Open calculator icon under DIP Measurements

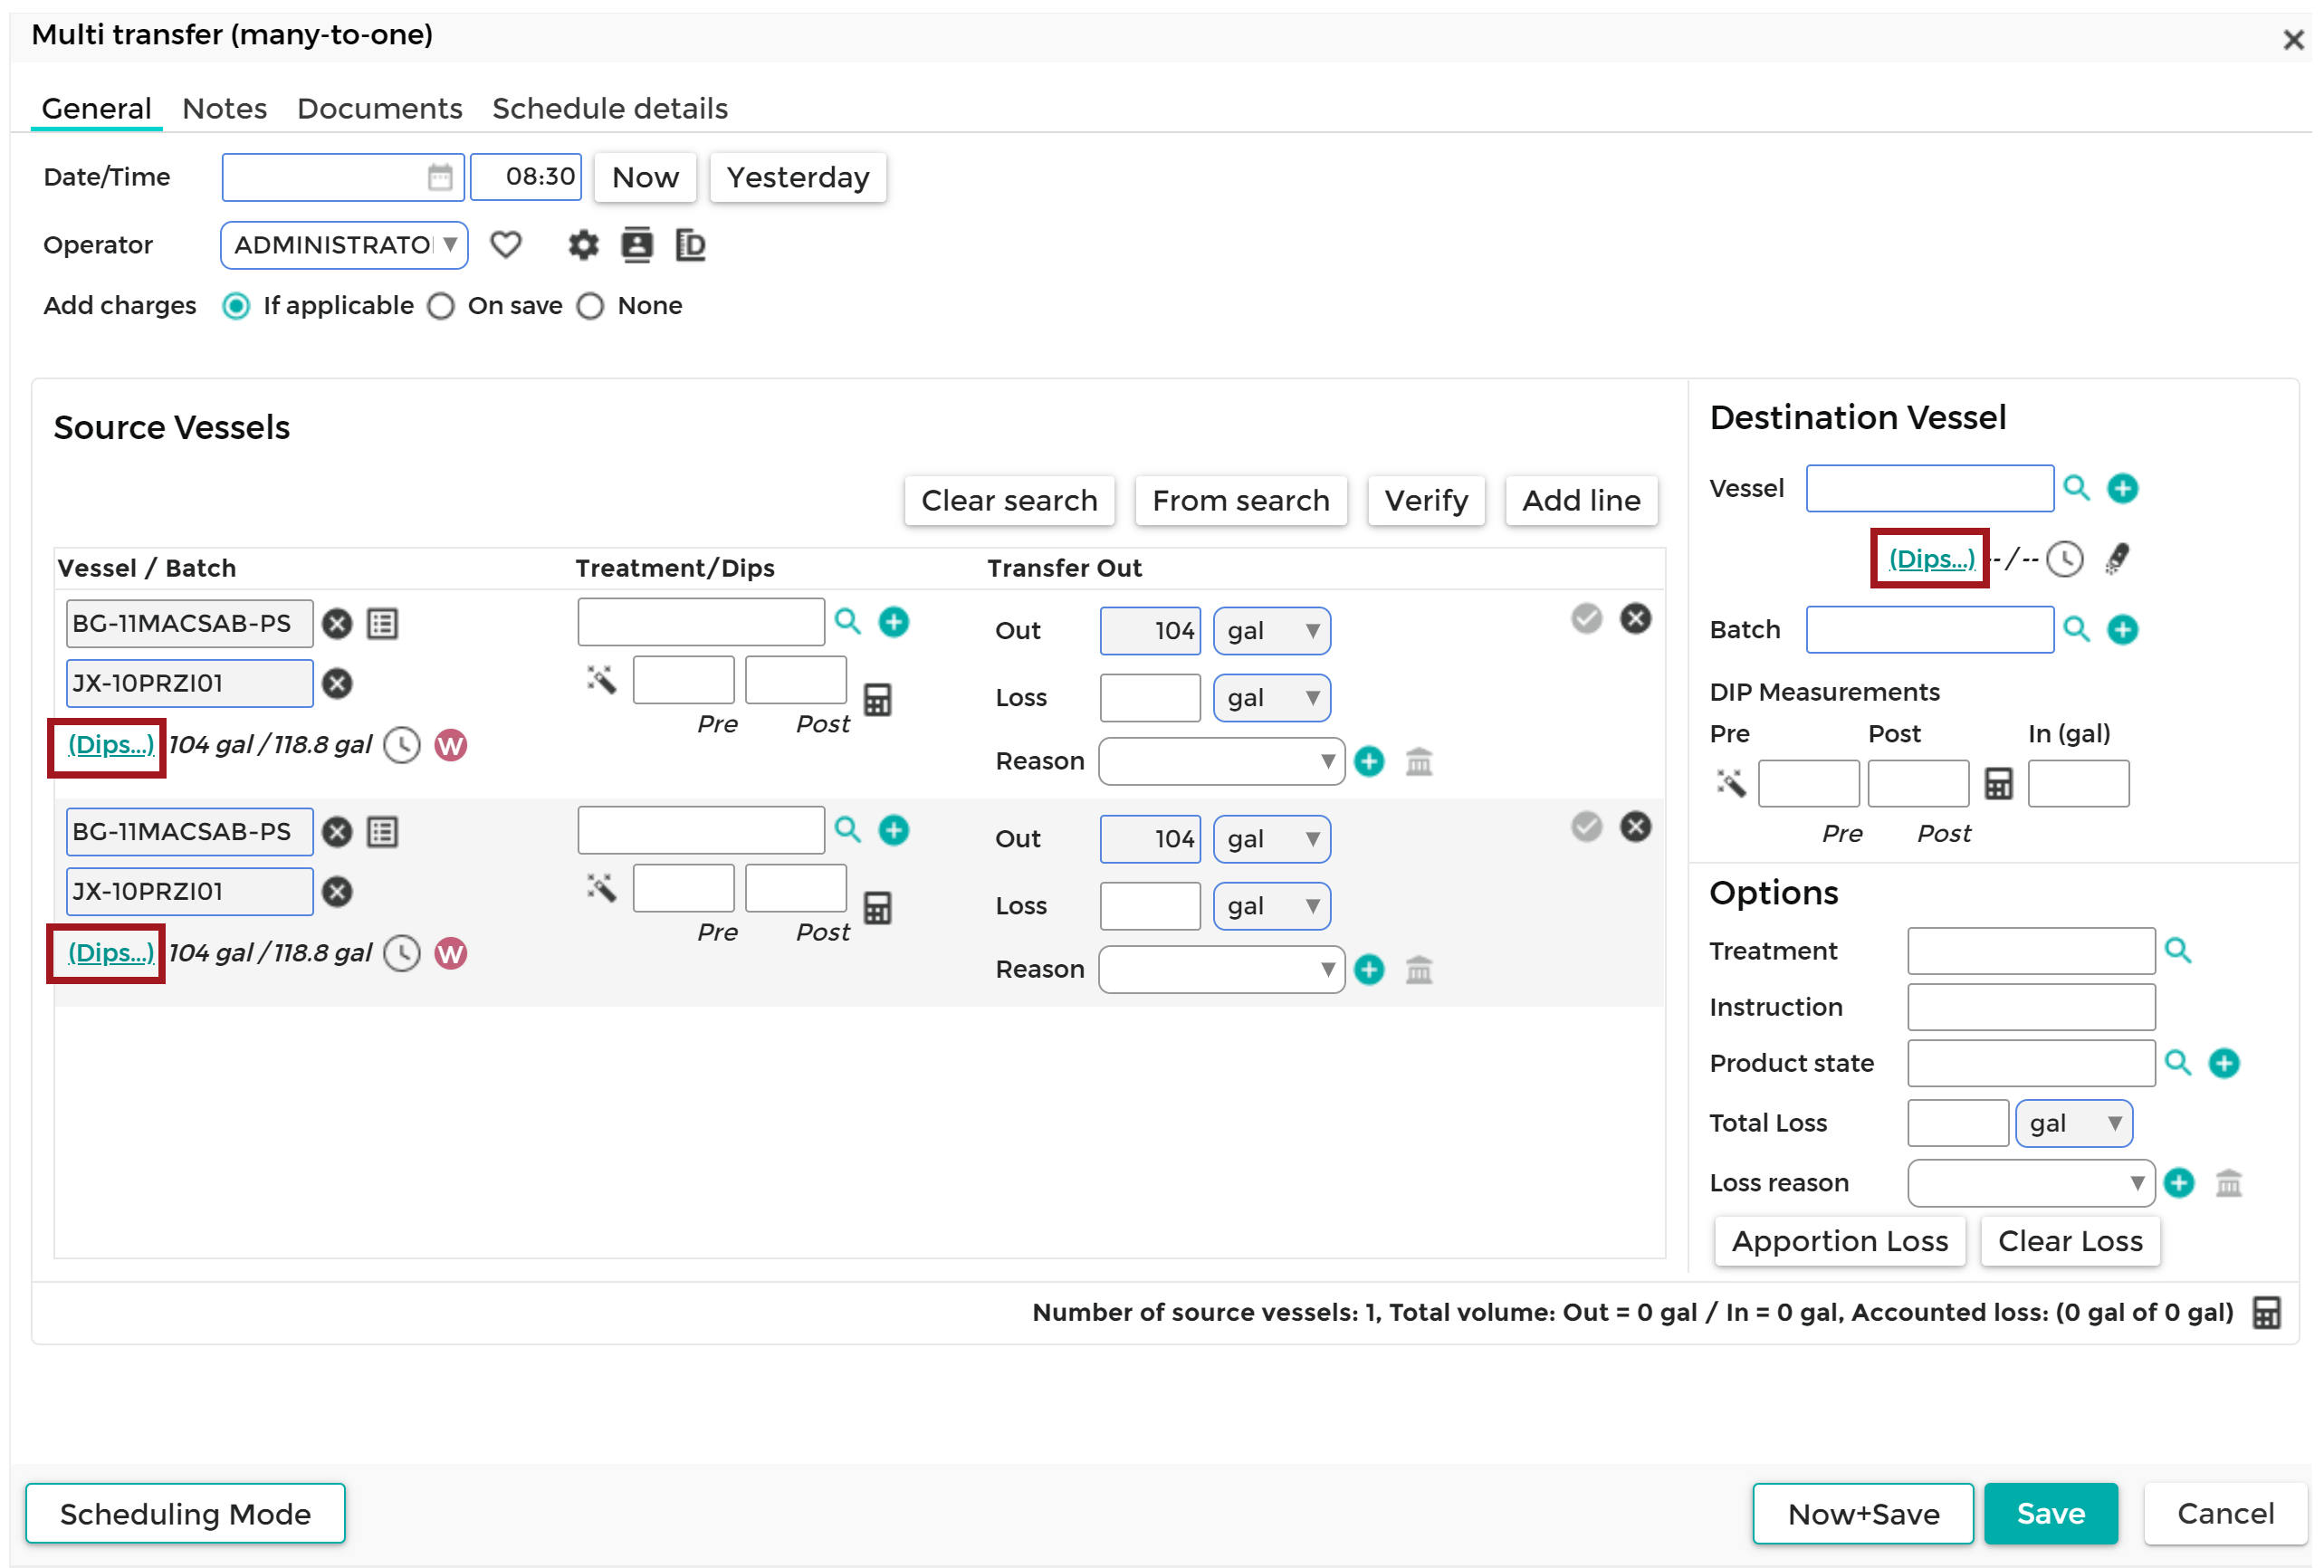tap(1998, 784)
